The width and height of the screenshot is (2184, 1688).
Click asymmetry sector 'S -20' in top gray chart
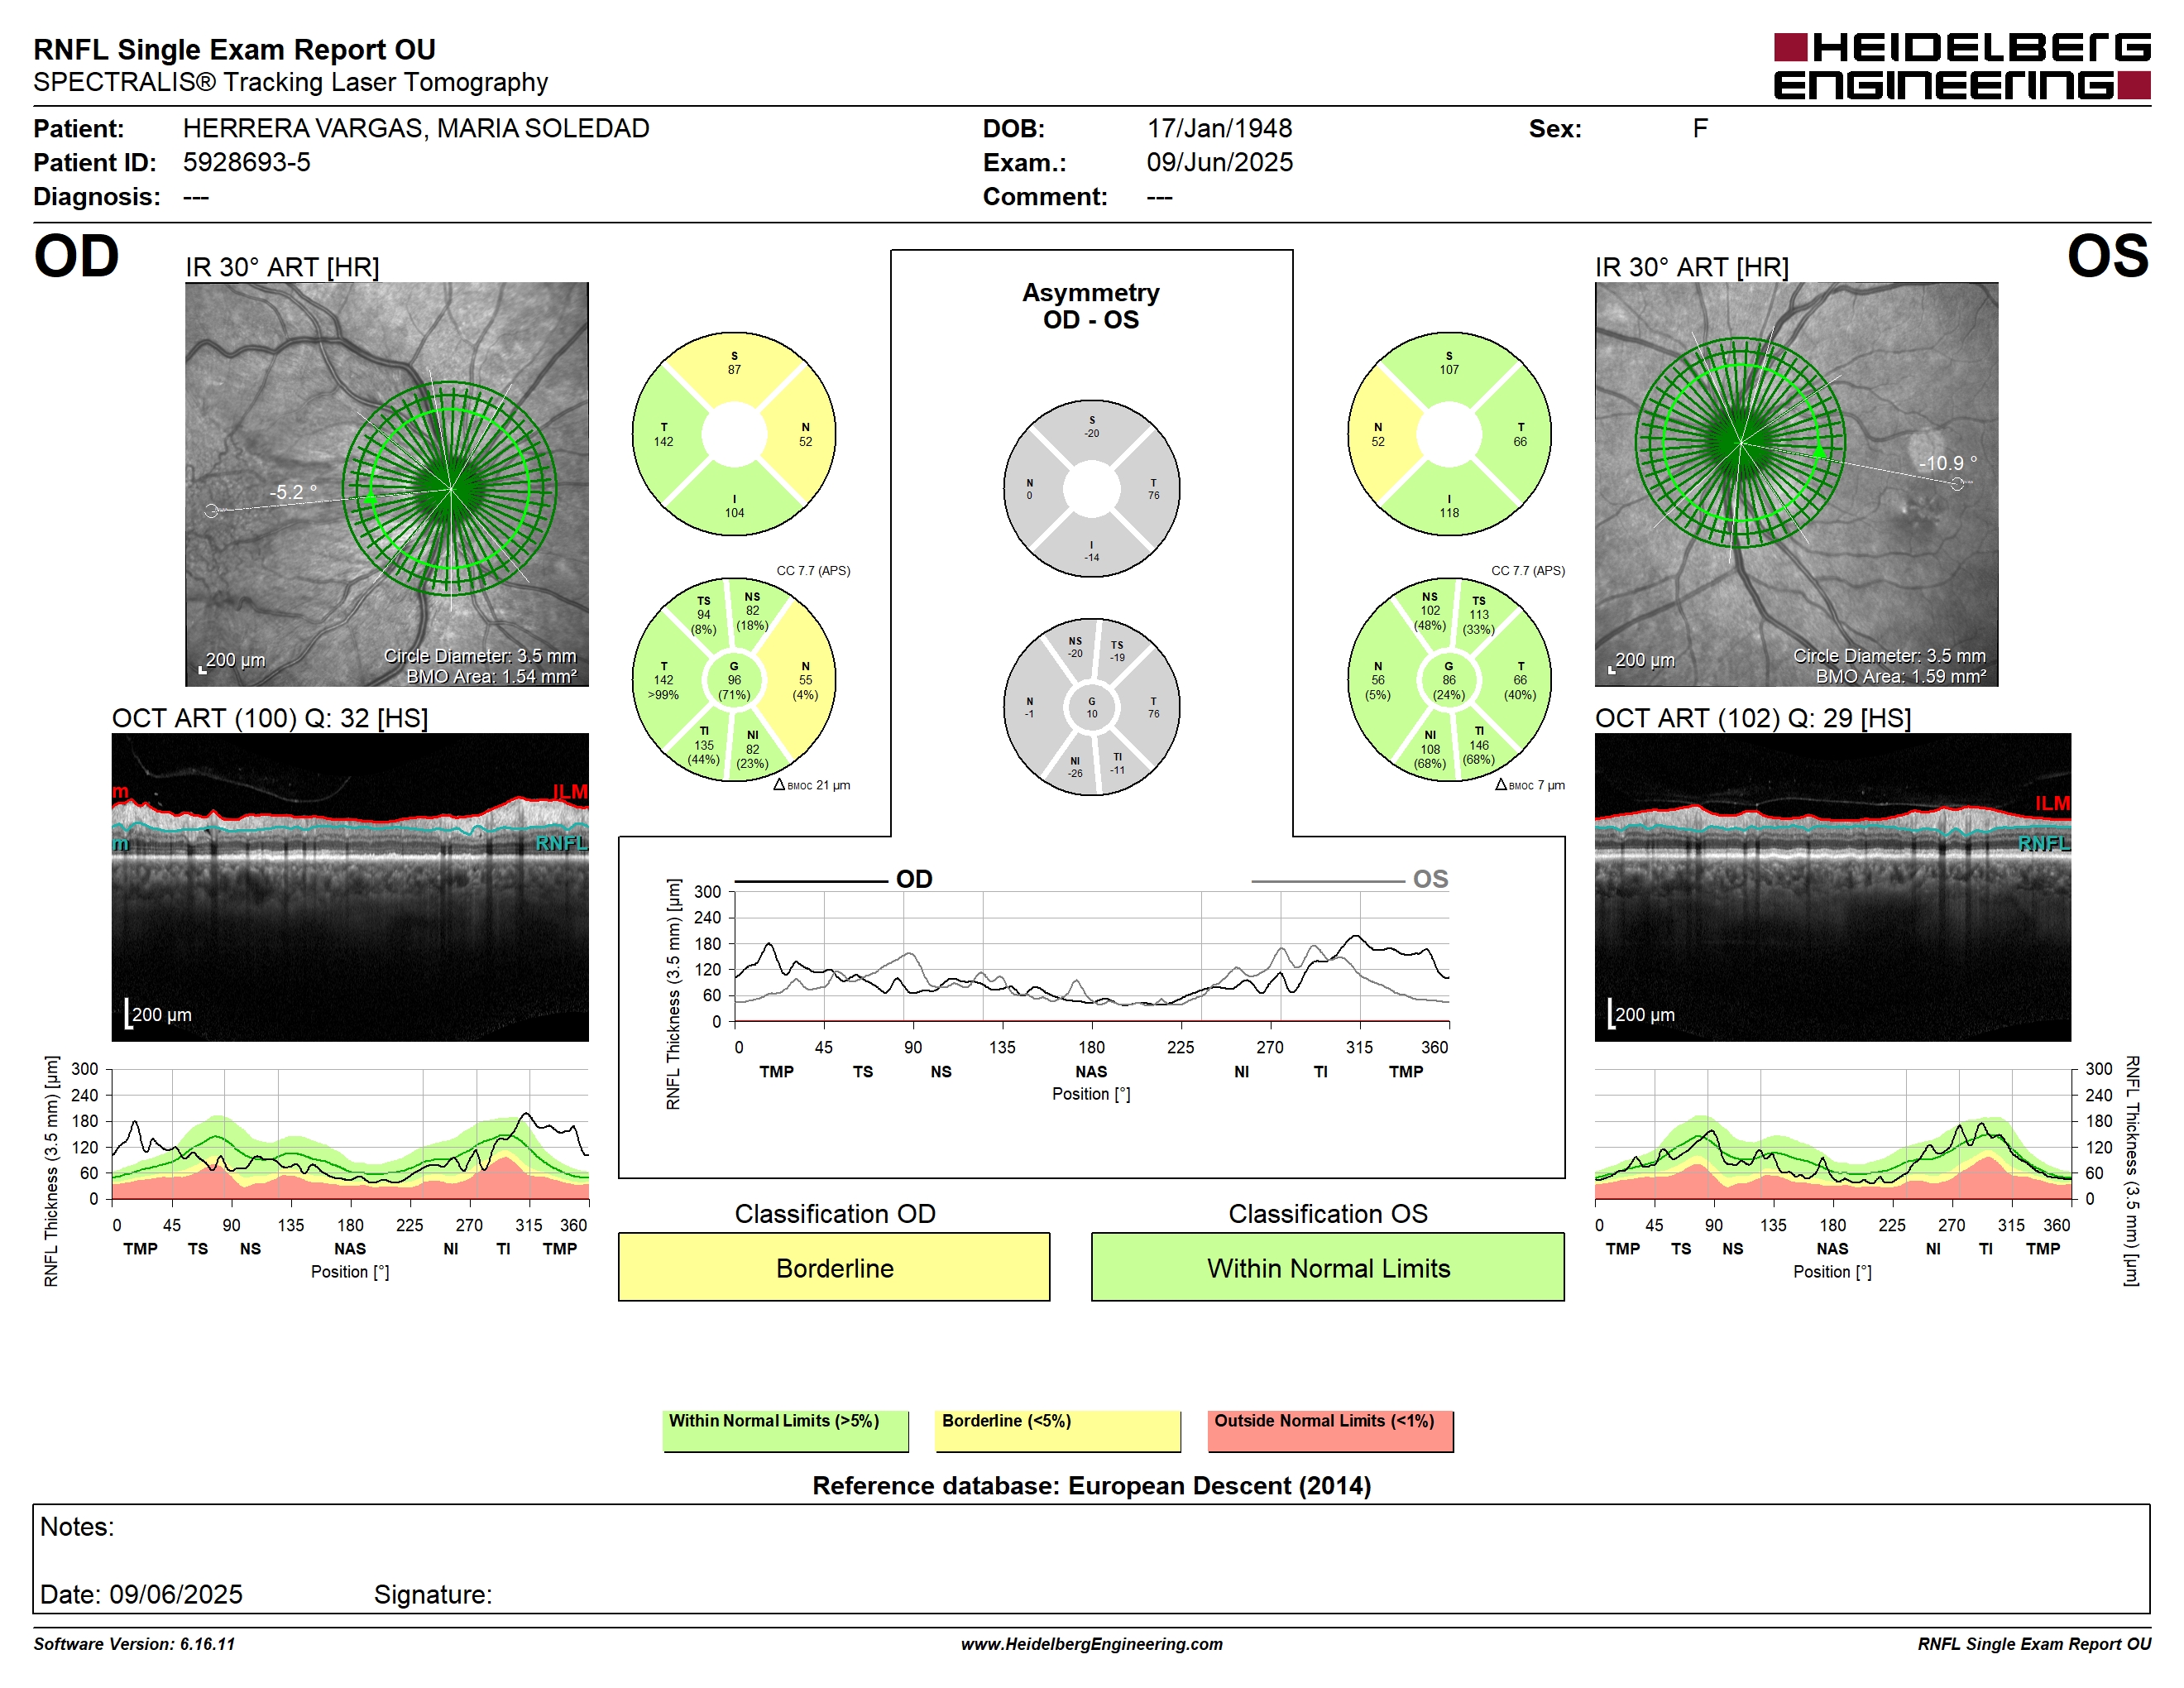[1091, 427]
